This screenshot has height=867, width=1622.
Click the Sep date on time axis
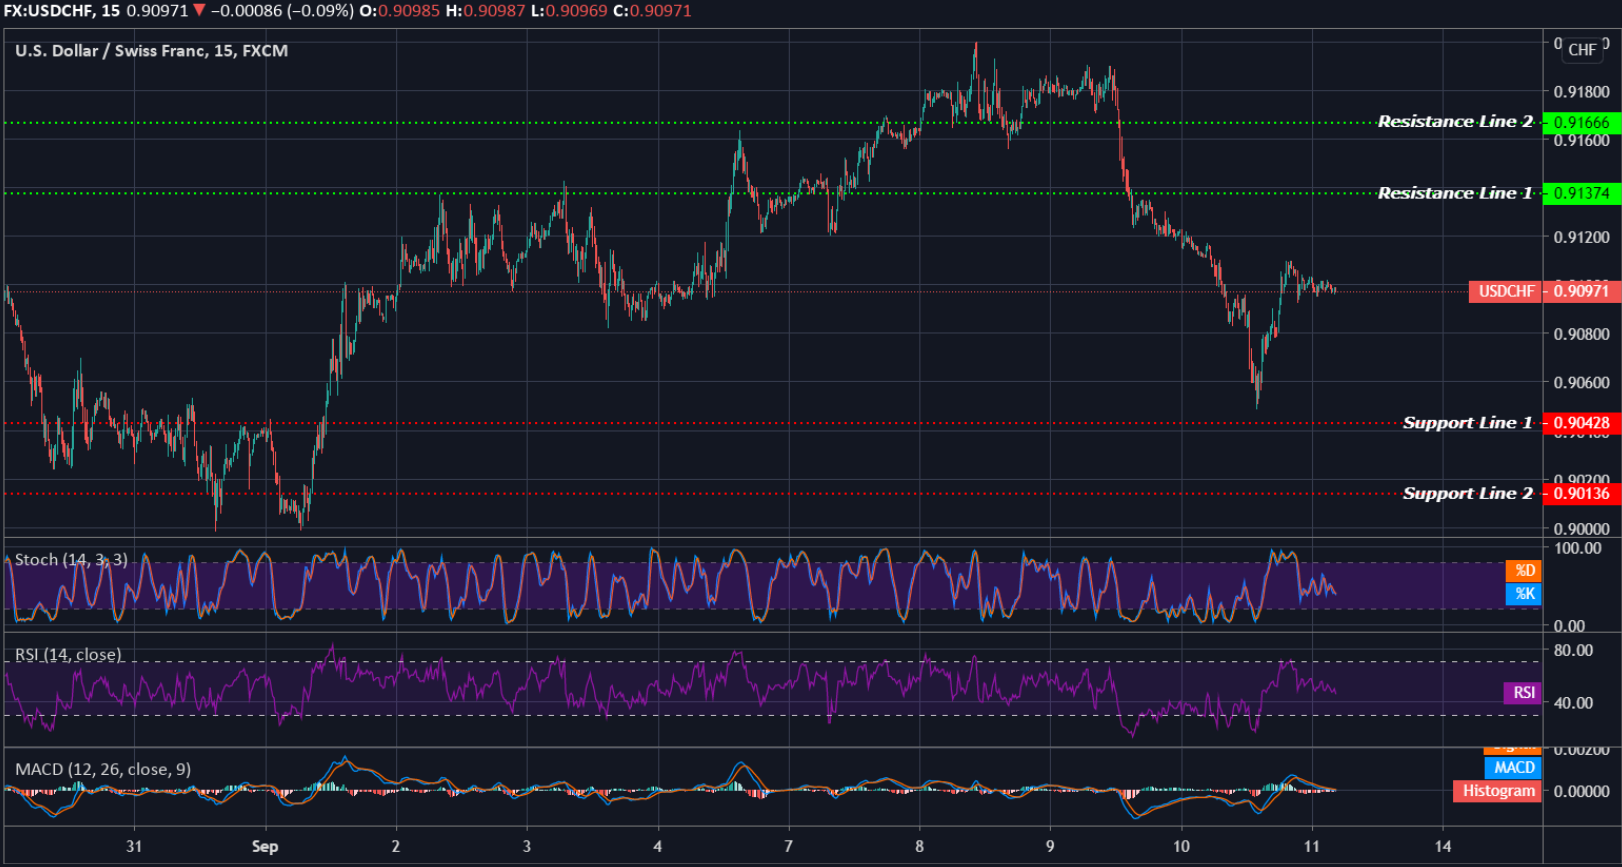(265, 846)
